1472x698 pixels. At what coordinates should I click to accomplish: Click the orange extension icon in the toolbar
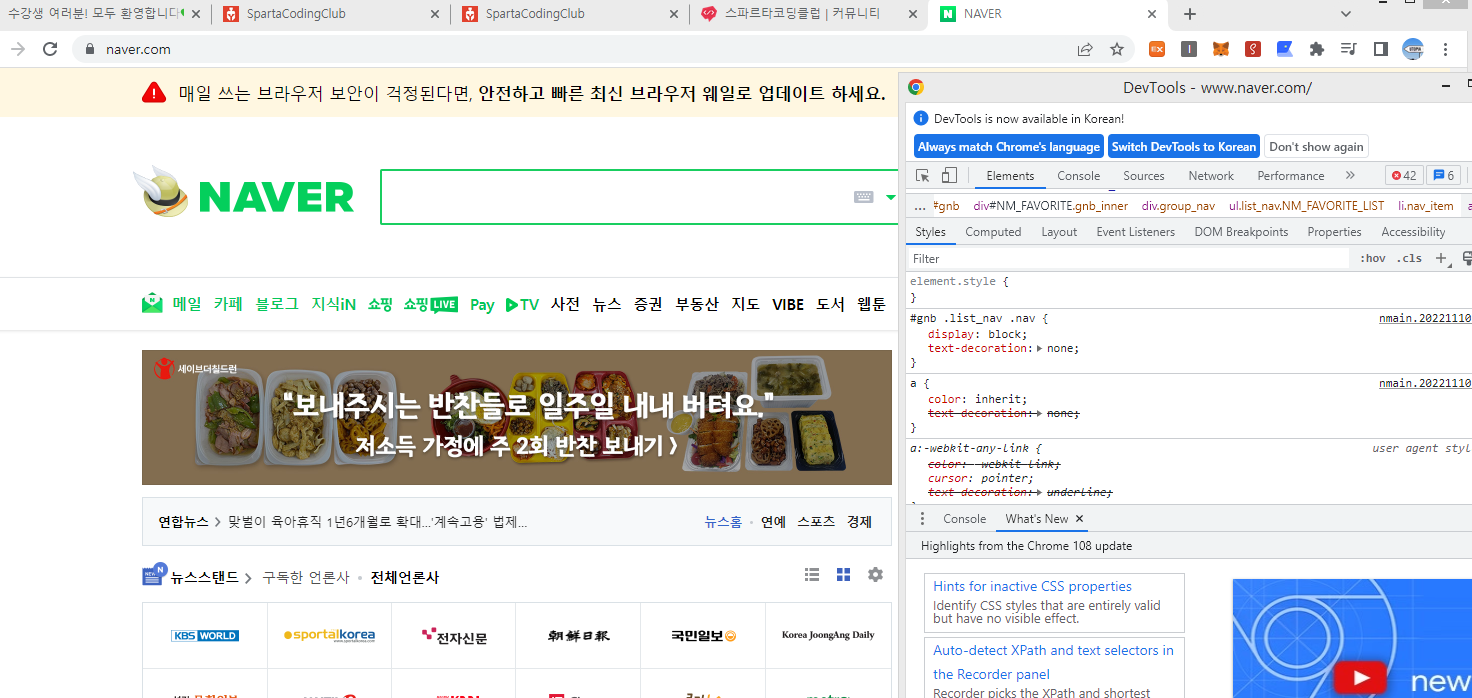(1156, 49)
